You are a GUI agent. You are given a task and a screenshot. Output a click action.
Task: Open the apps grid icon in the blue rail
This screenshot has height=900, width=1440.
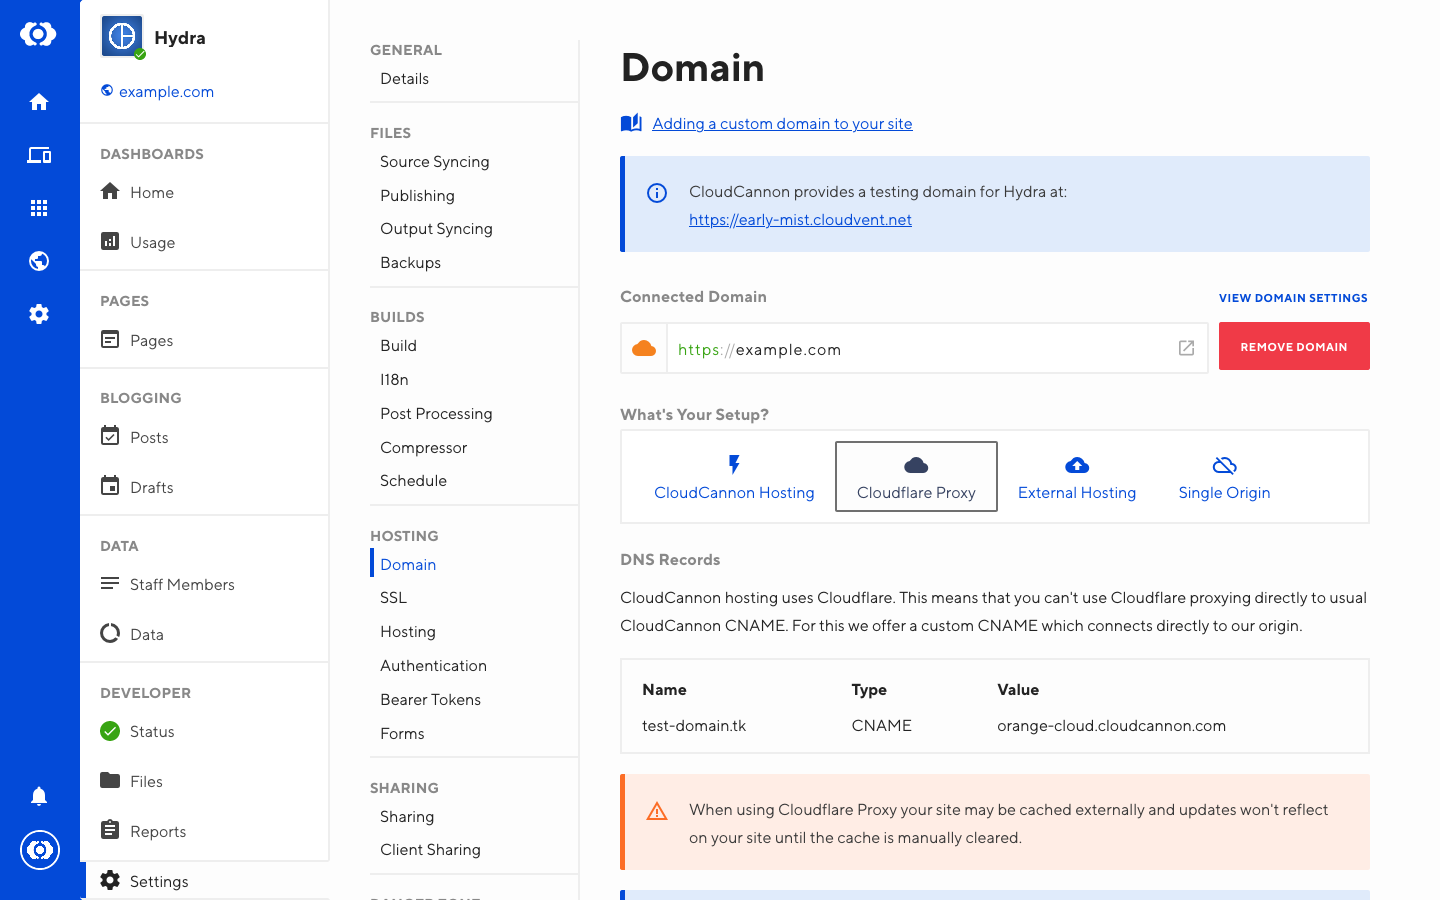[x=39, y=208]
